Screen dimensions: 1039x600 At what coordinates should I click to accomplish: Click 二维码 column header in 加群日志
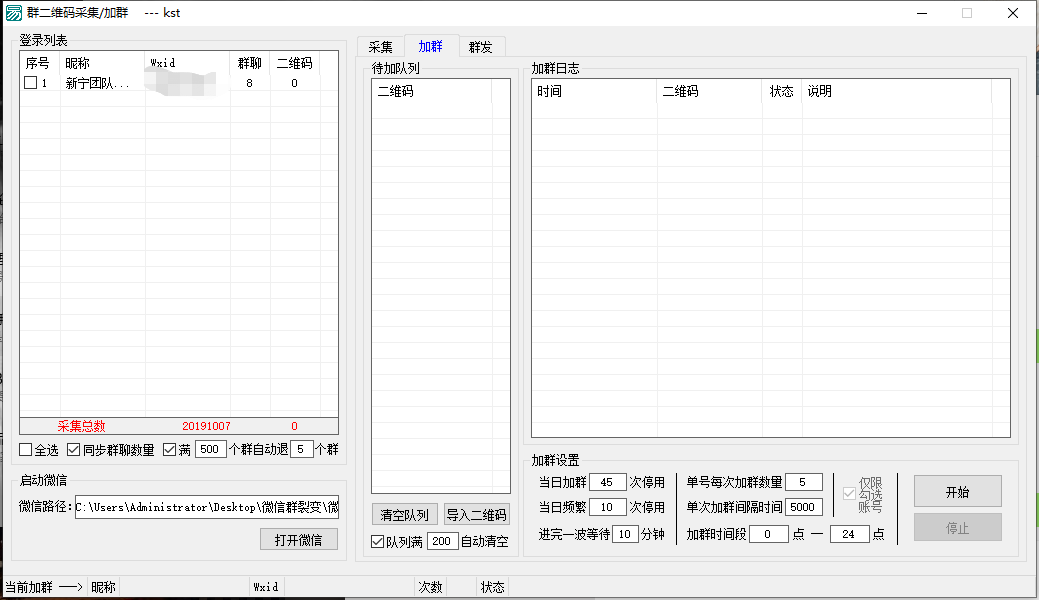pyautogui.click(x=709, y=91)
